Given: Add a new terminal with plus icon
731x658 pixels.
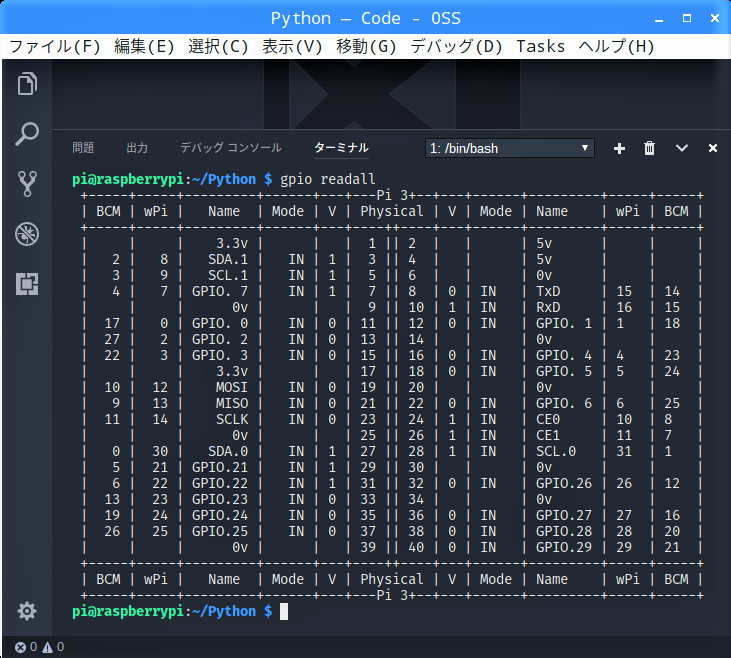Looking at the screenshot, I should (x=619, y=148).
